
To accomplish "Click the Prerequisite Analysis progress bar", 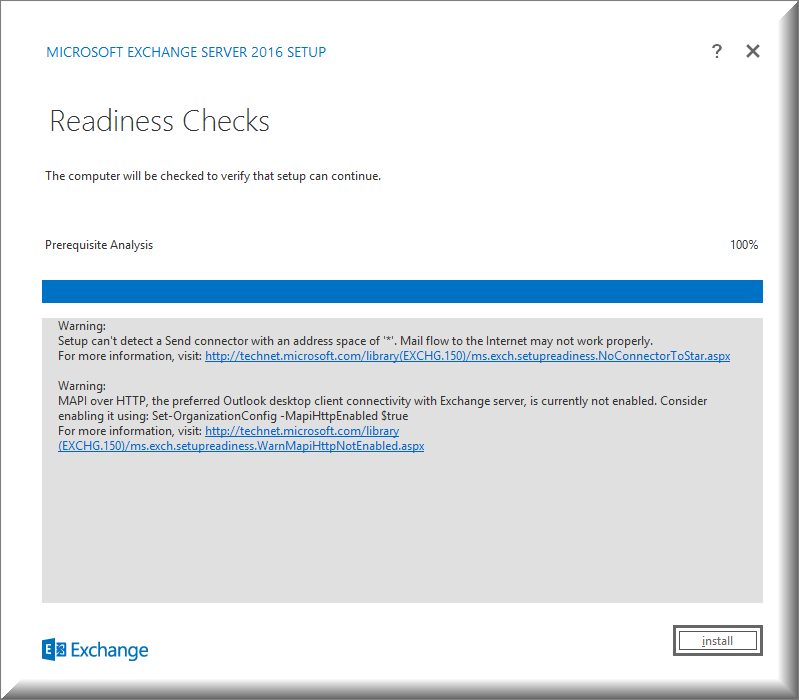I will pyautogui.click(x=402, y=291).
